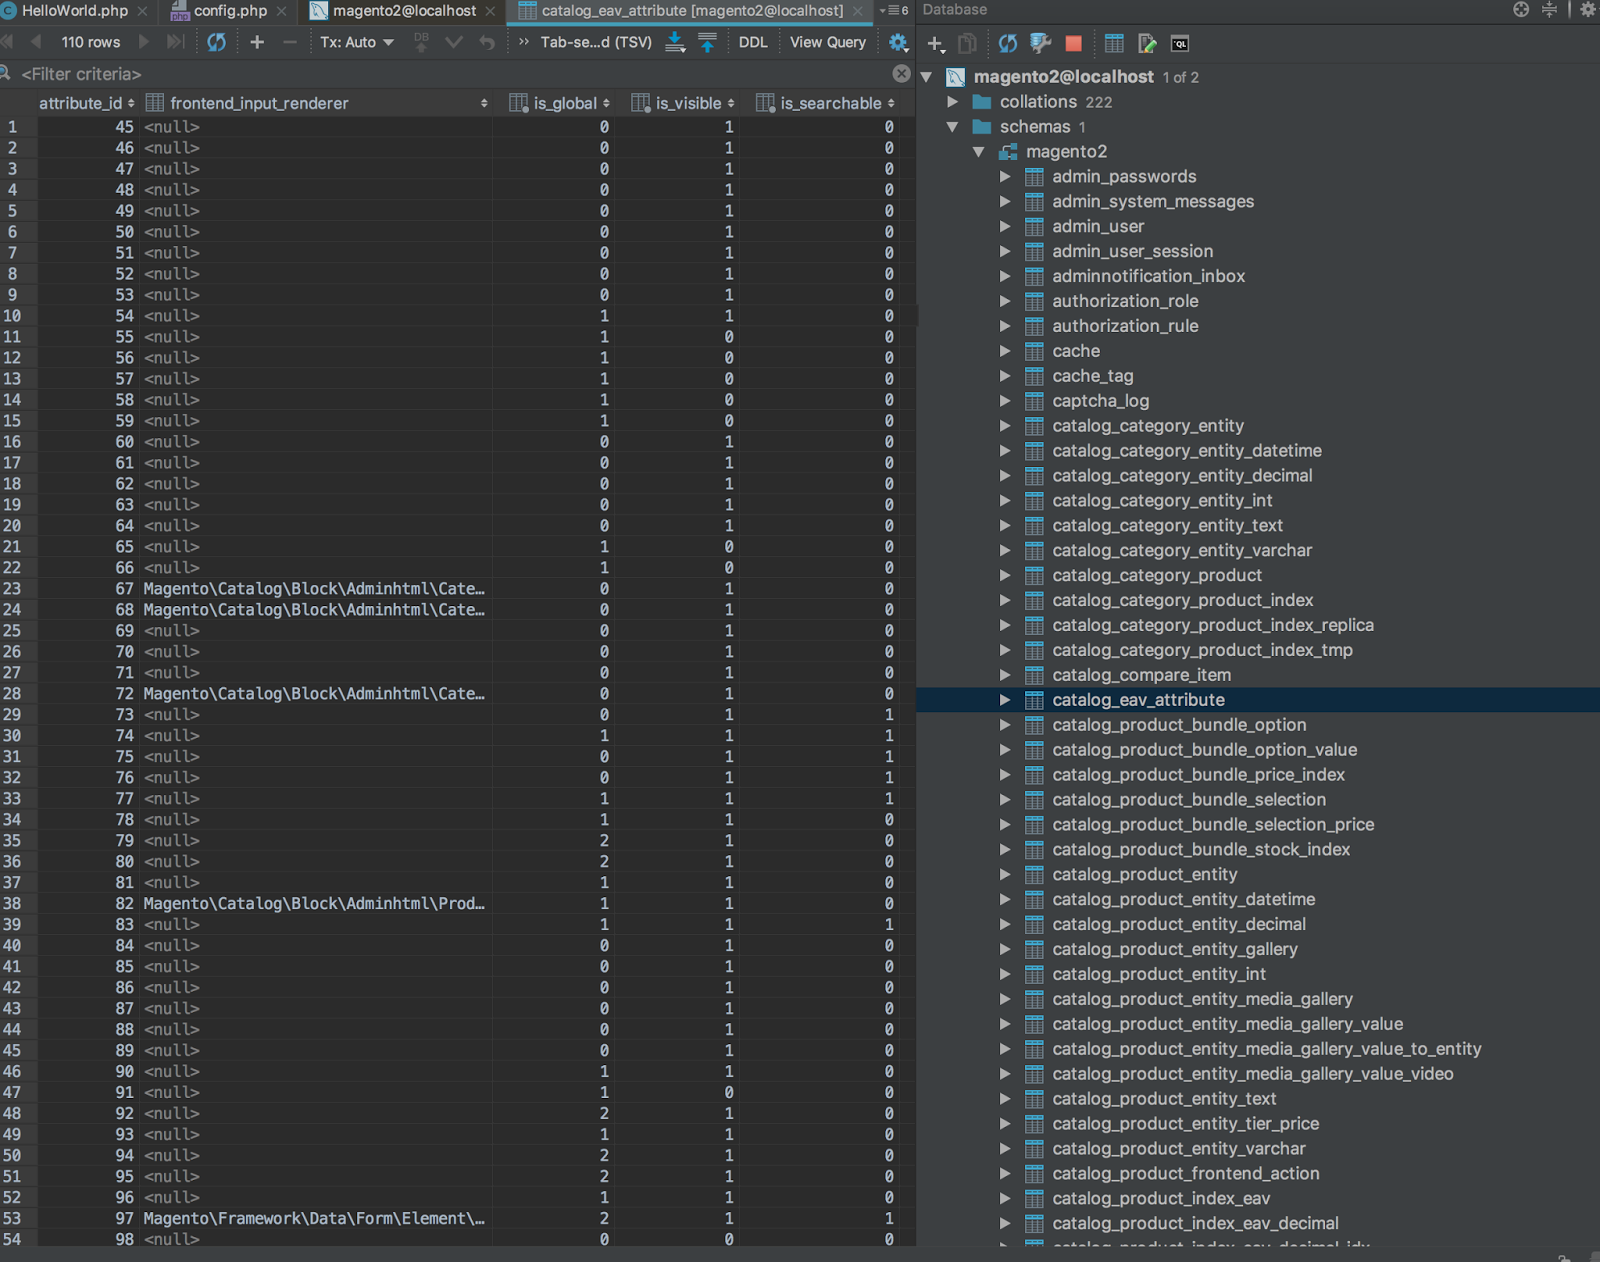
Task: Select the catalog_product_bundle_option table
Action: (x=1179, y=725)
